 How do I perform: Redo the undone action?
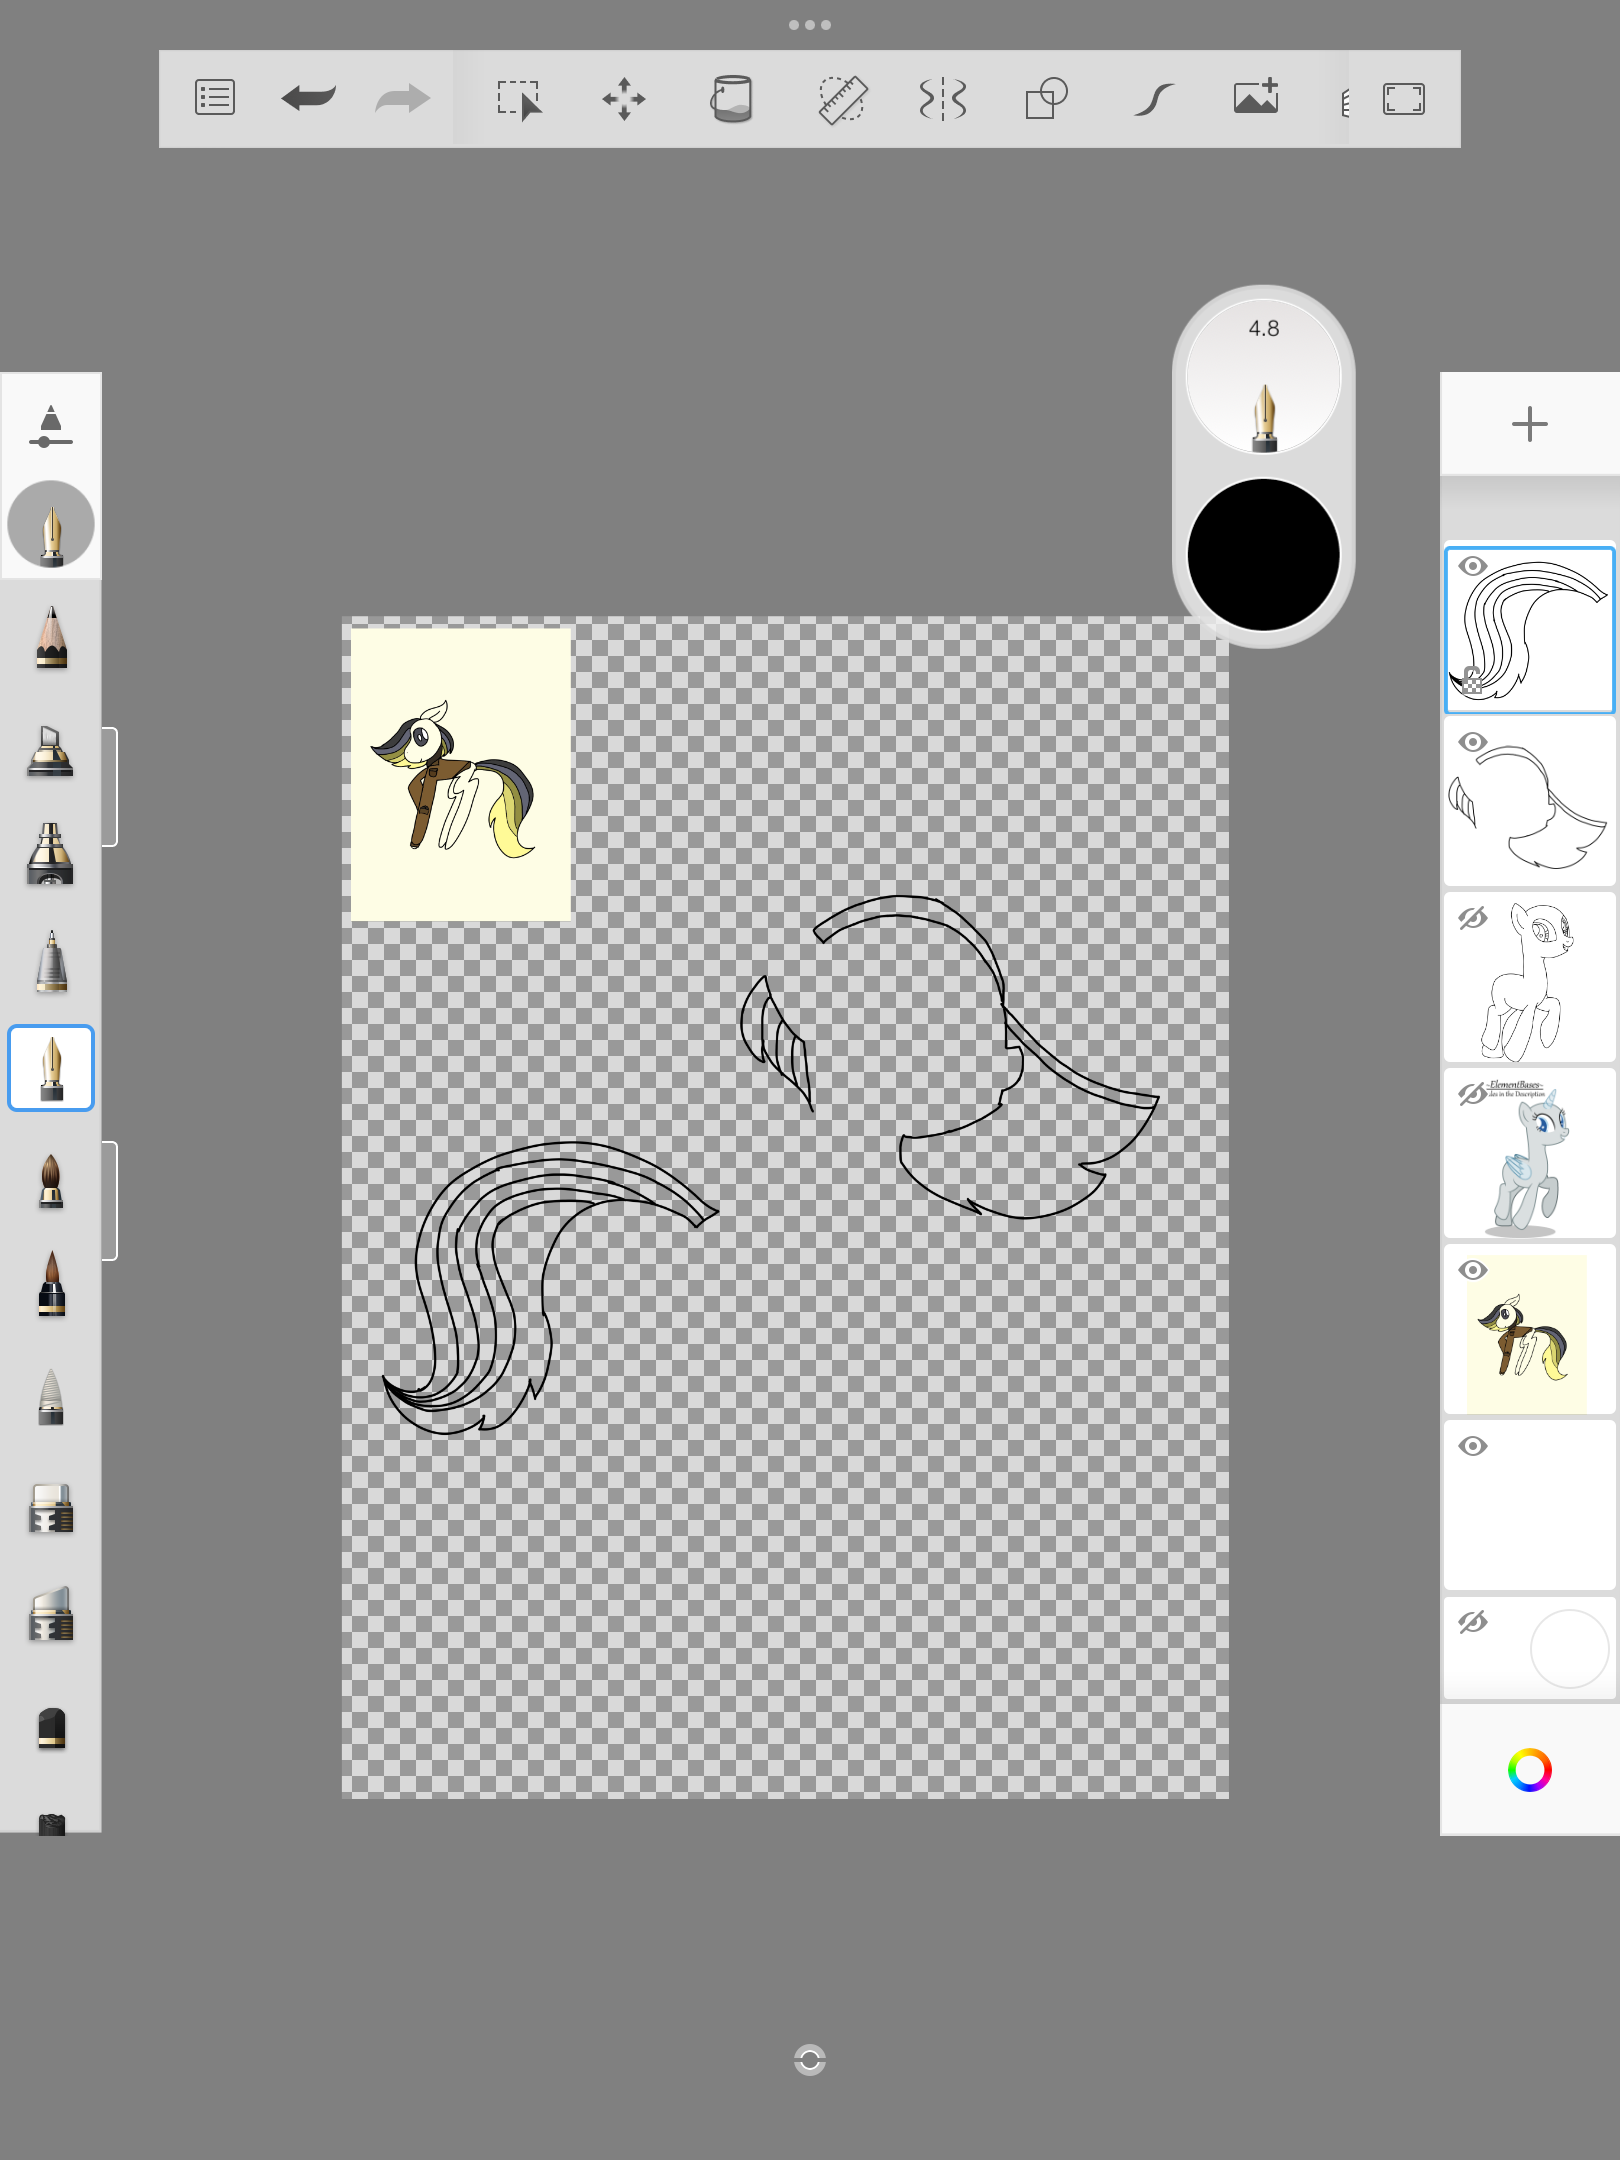[402, 98]
